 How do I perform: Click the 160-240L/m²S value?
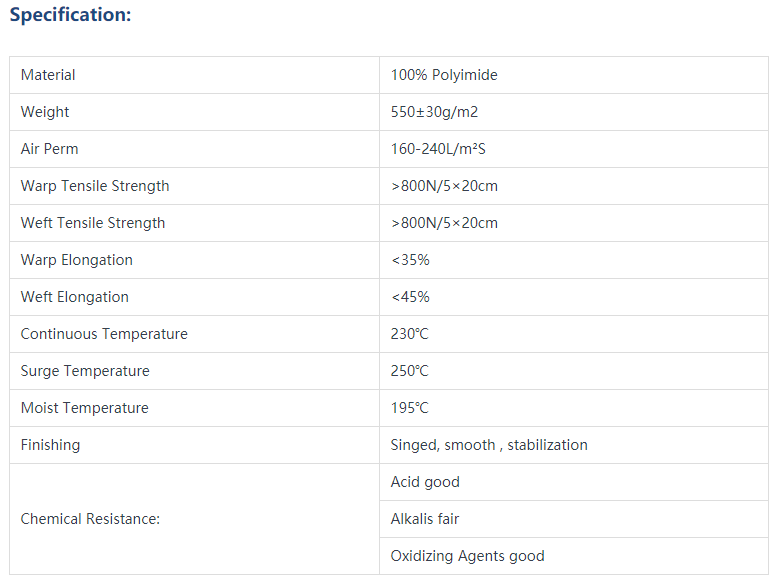438,149
